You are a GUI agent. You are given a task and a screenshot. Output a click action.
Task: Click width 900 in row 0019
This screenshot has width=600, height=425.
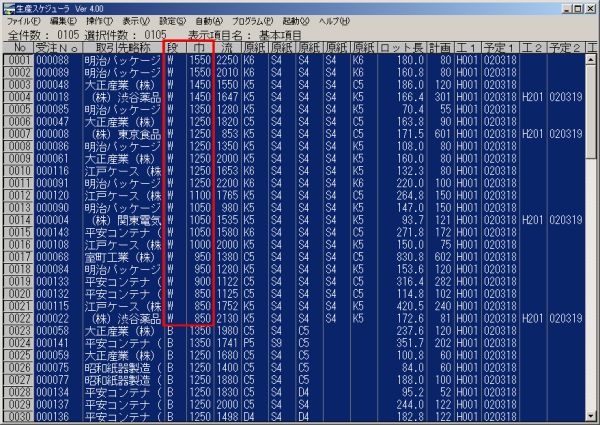click(203, 282)
